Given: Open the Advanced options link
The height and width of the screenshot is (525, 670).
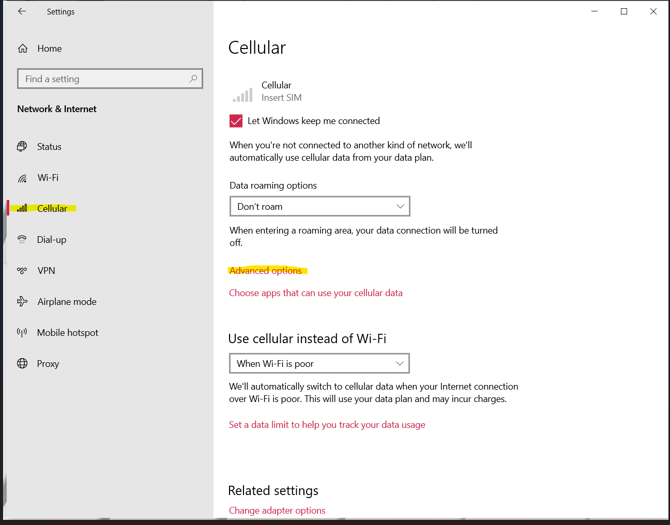Looking at the screenshot, I should click(x=265, y=270).
